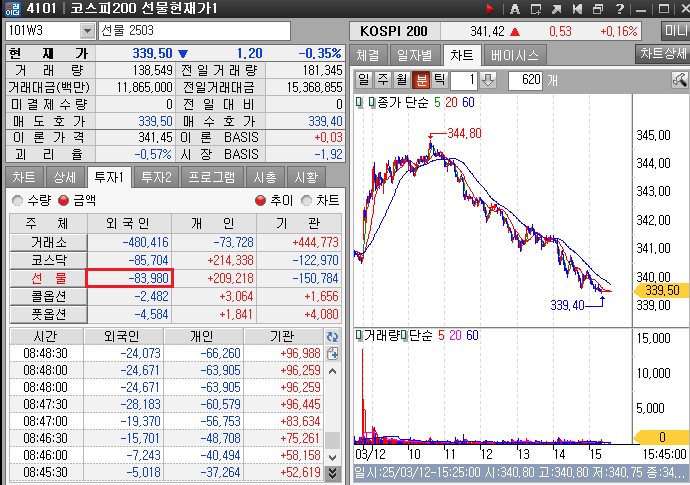Click the plus icon beside the 08:48:30 row
The image size is (690, 485).
[333, 353]
